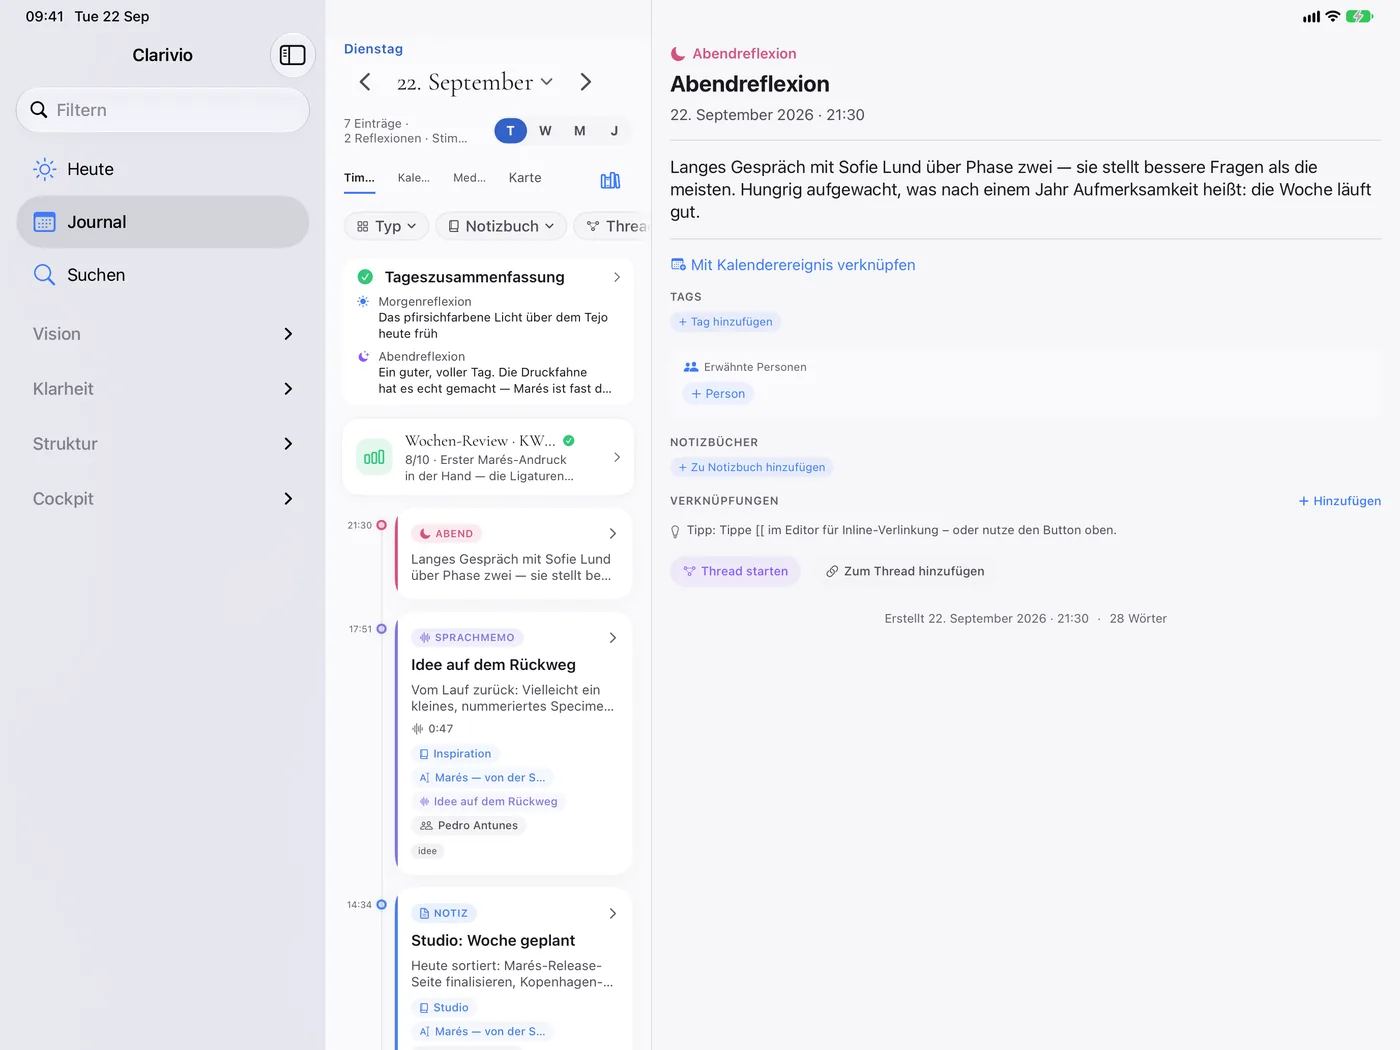Click the 14:34 timeline marker
The image size is (1400, 1050).
coord(381,905)
